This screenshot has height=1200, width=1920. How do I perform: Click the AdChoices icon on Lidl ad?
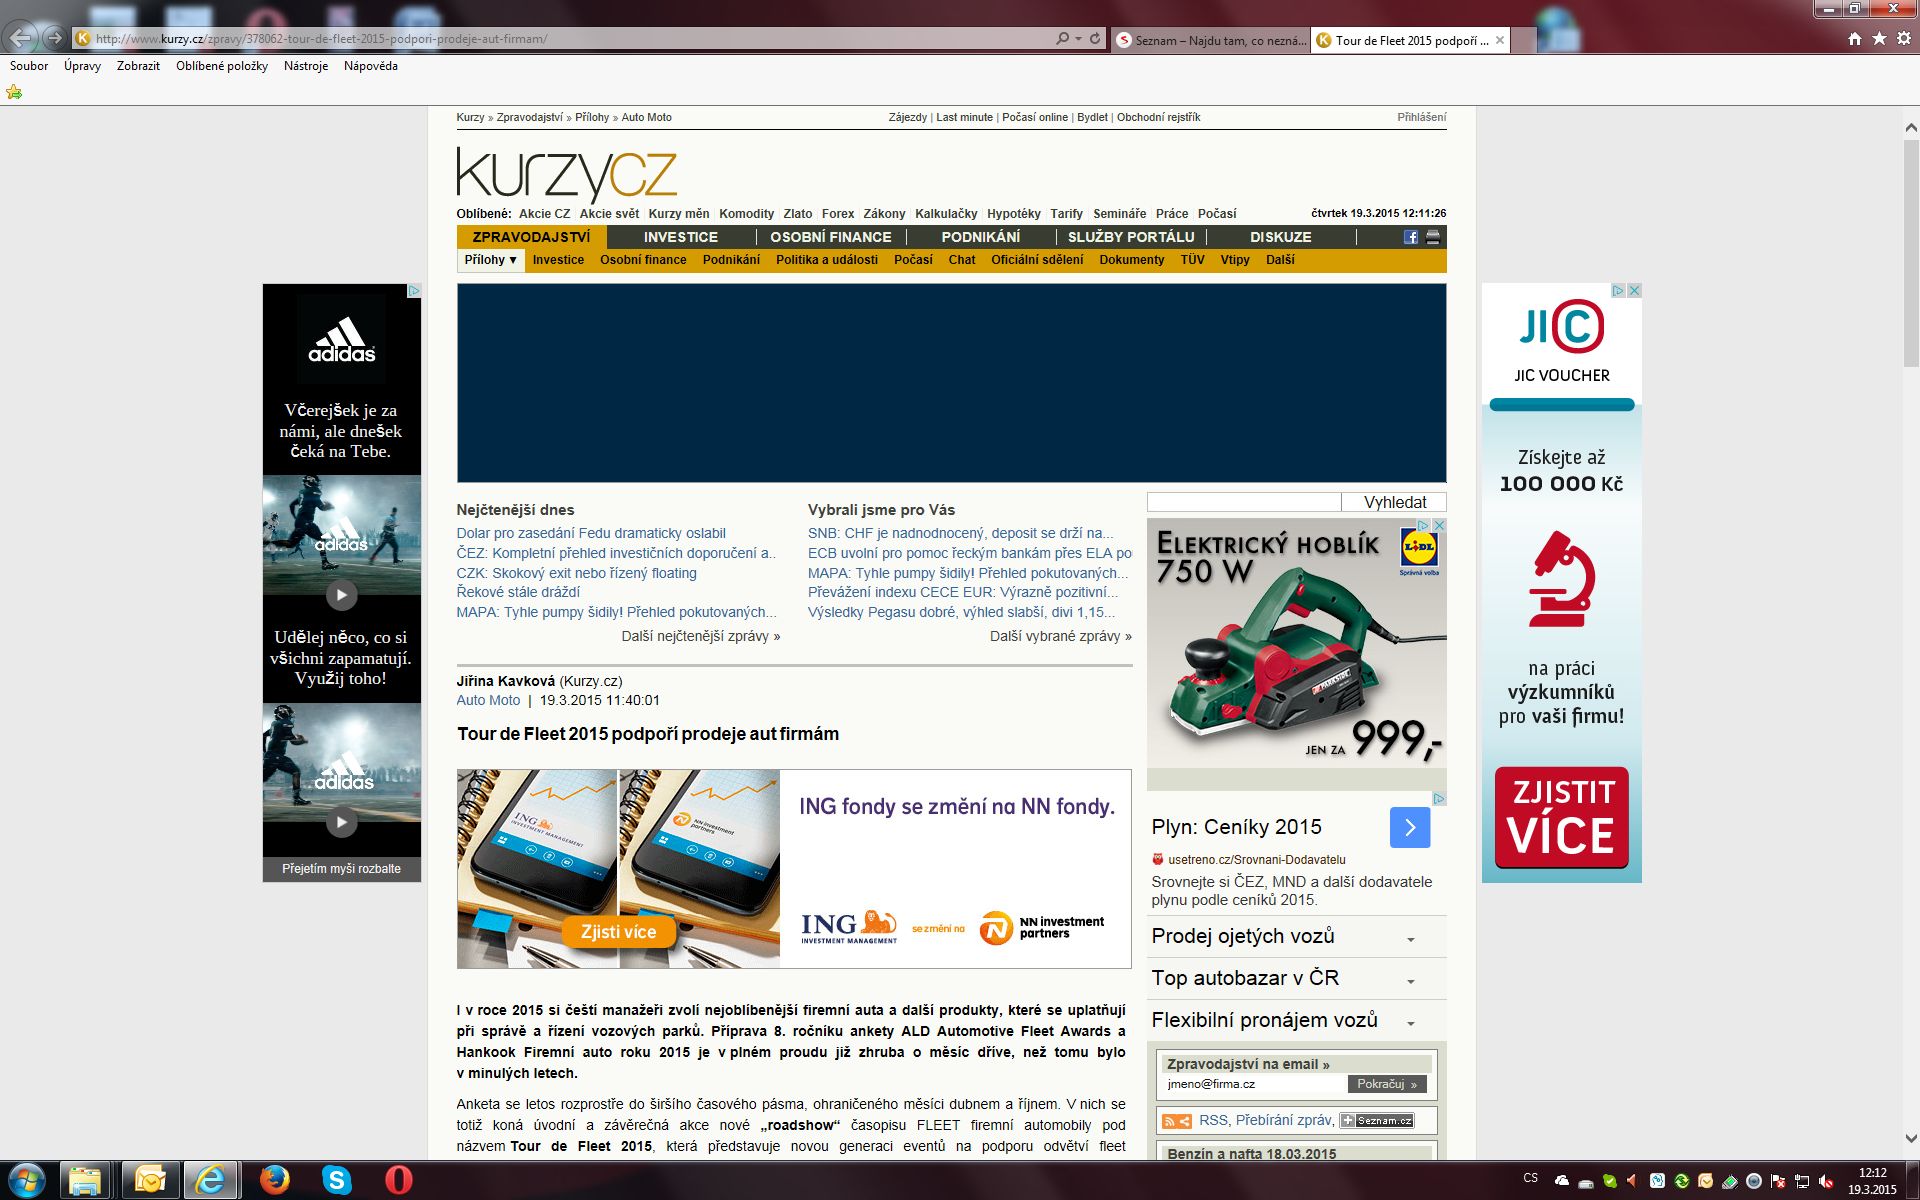(1423, 525)
